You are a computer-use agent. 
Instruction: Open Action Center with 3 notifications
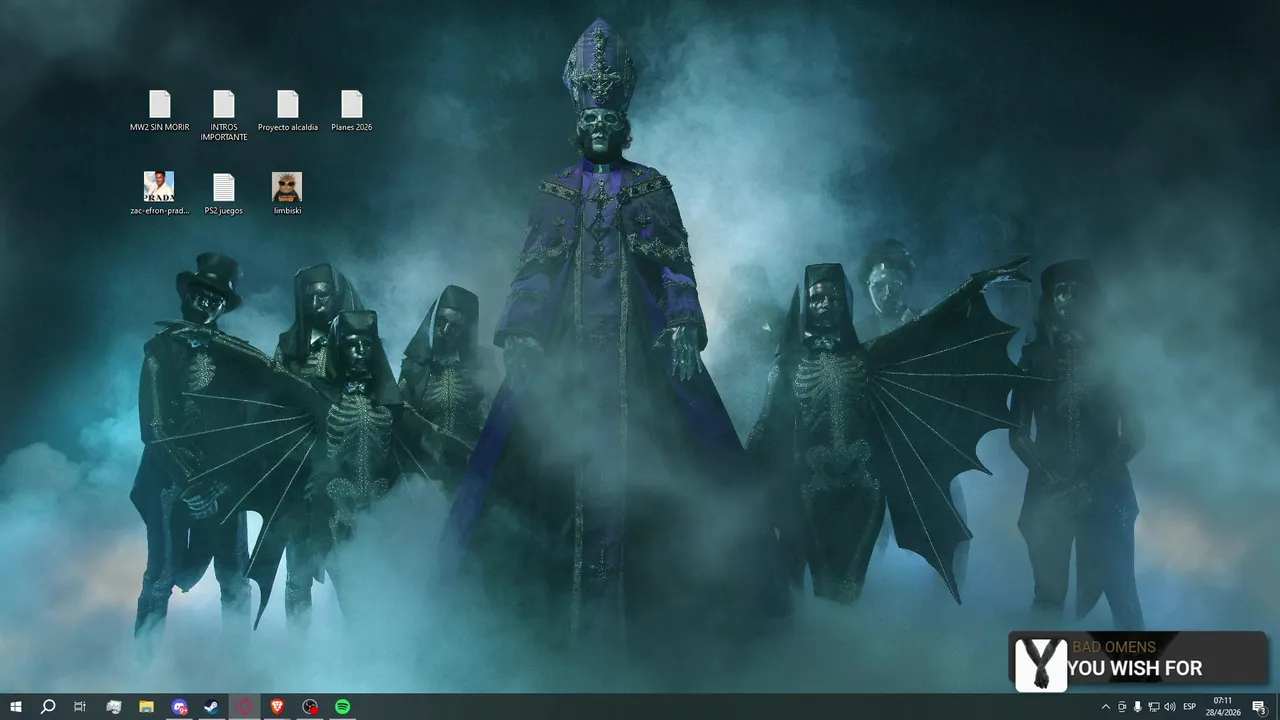[1258, 707]
